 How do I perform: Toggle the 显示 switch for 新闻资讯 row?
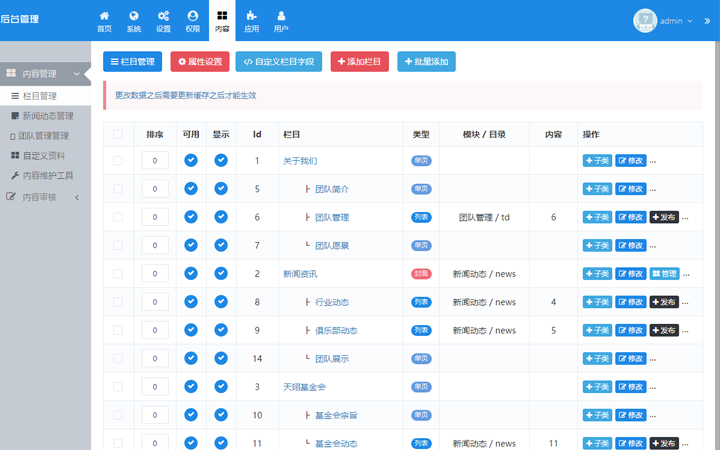221,273
